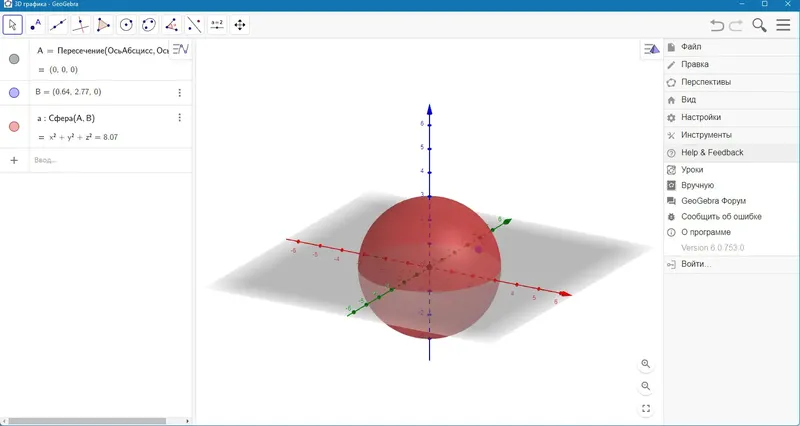Viewport: 800px width, 426px height.
Task: Open О программе dialog
Action: (731, 232)
